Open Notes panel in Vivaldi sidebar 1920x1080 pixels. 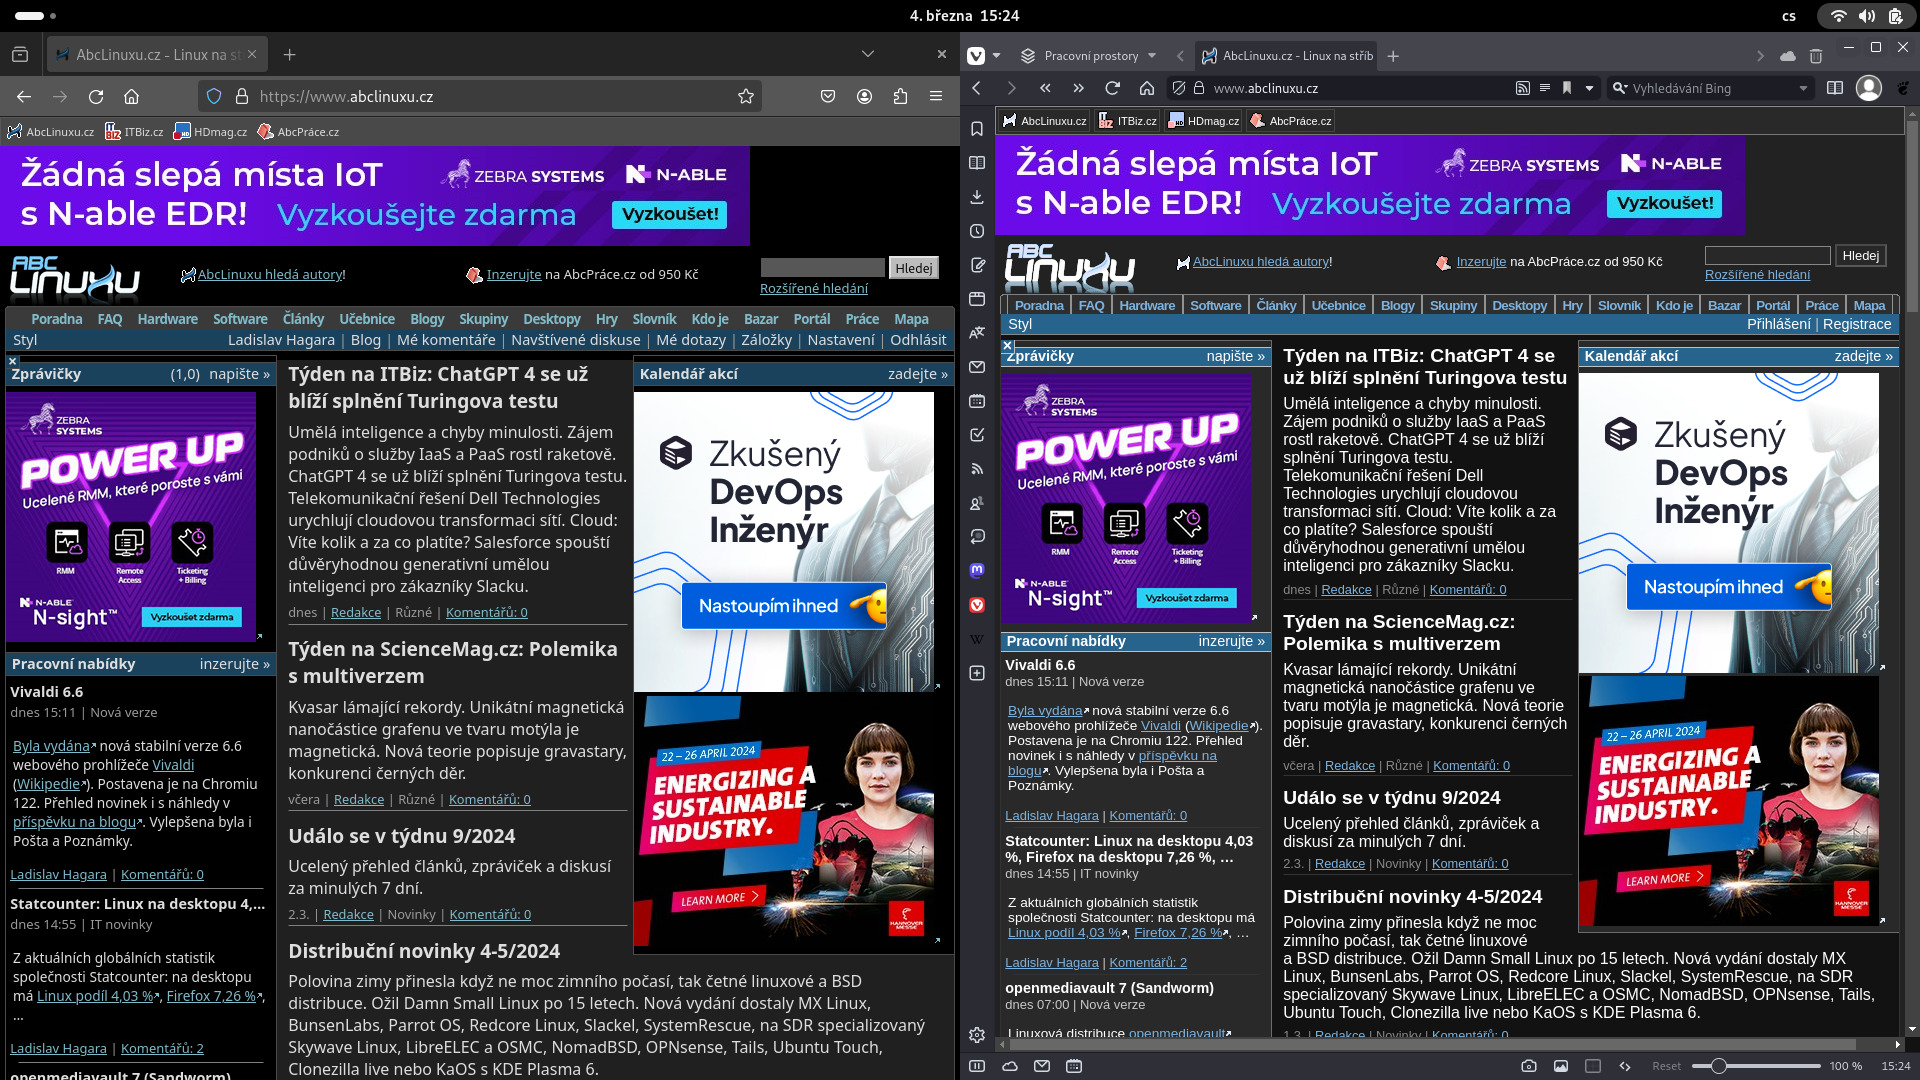pyautogui.click(x=977, y=265)
